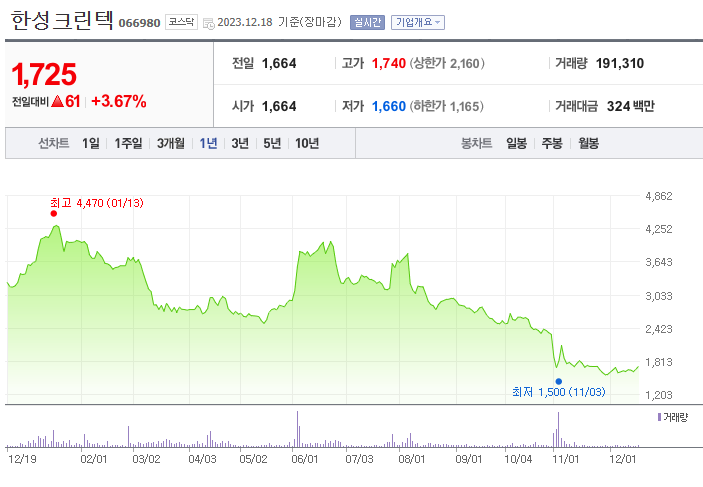Click the 3,033 price axis label
Screen dimensions: 703x487
[x=659, y=296]
